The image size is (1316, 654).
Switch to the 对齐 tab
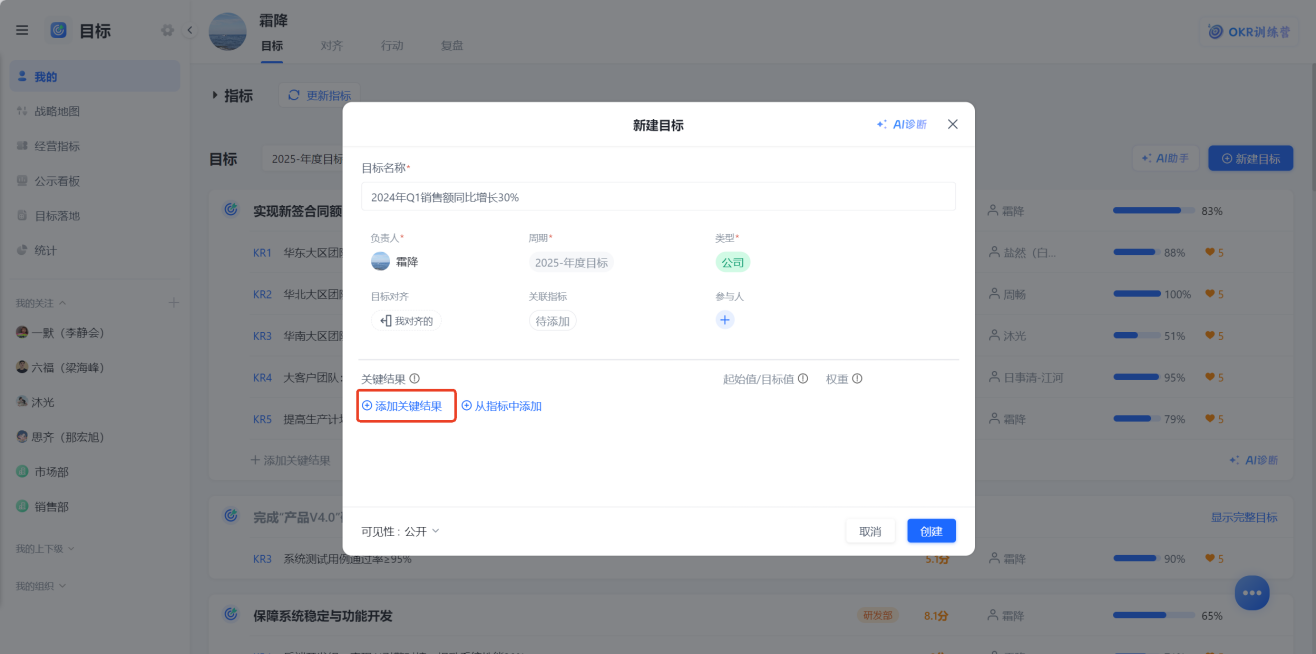click(x=332, y=46)
